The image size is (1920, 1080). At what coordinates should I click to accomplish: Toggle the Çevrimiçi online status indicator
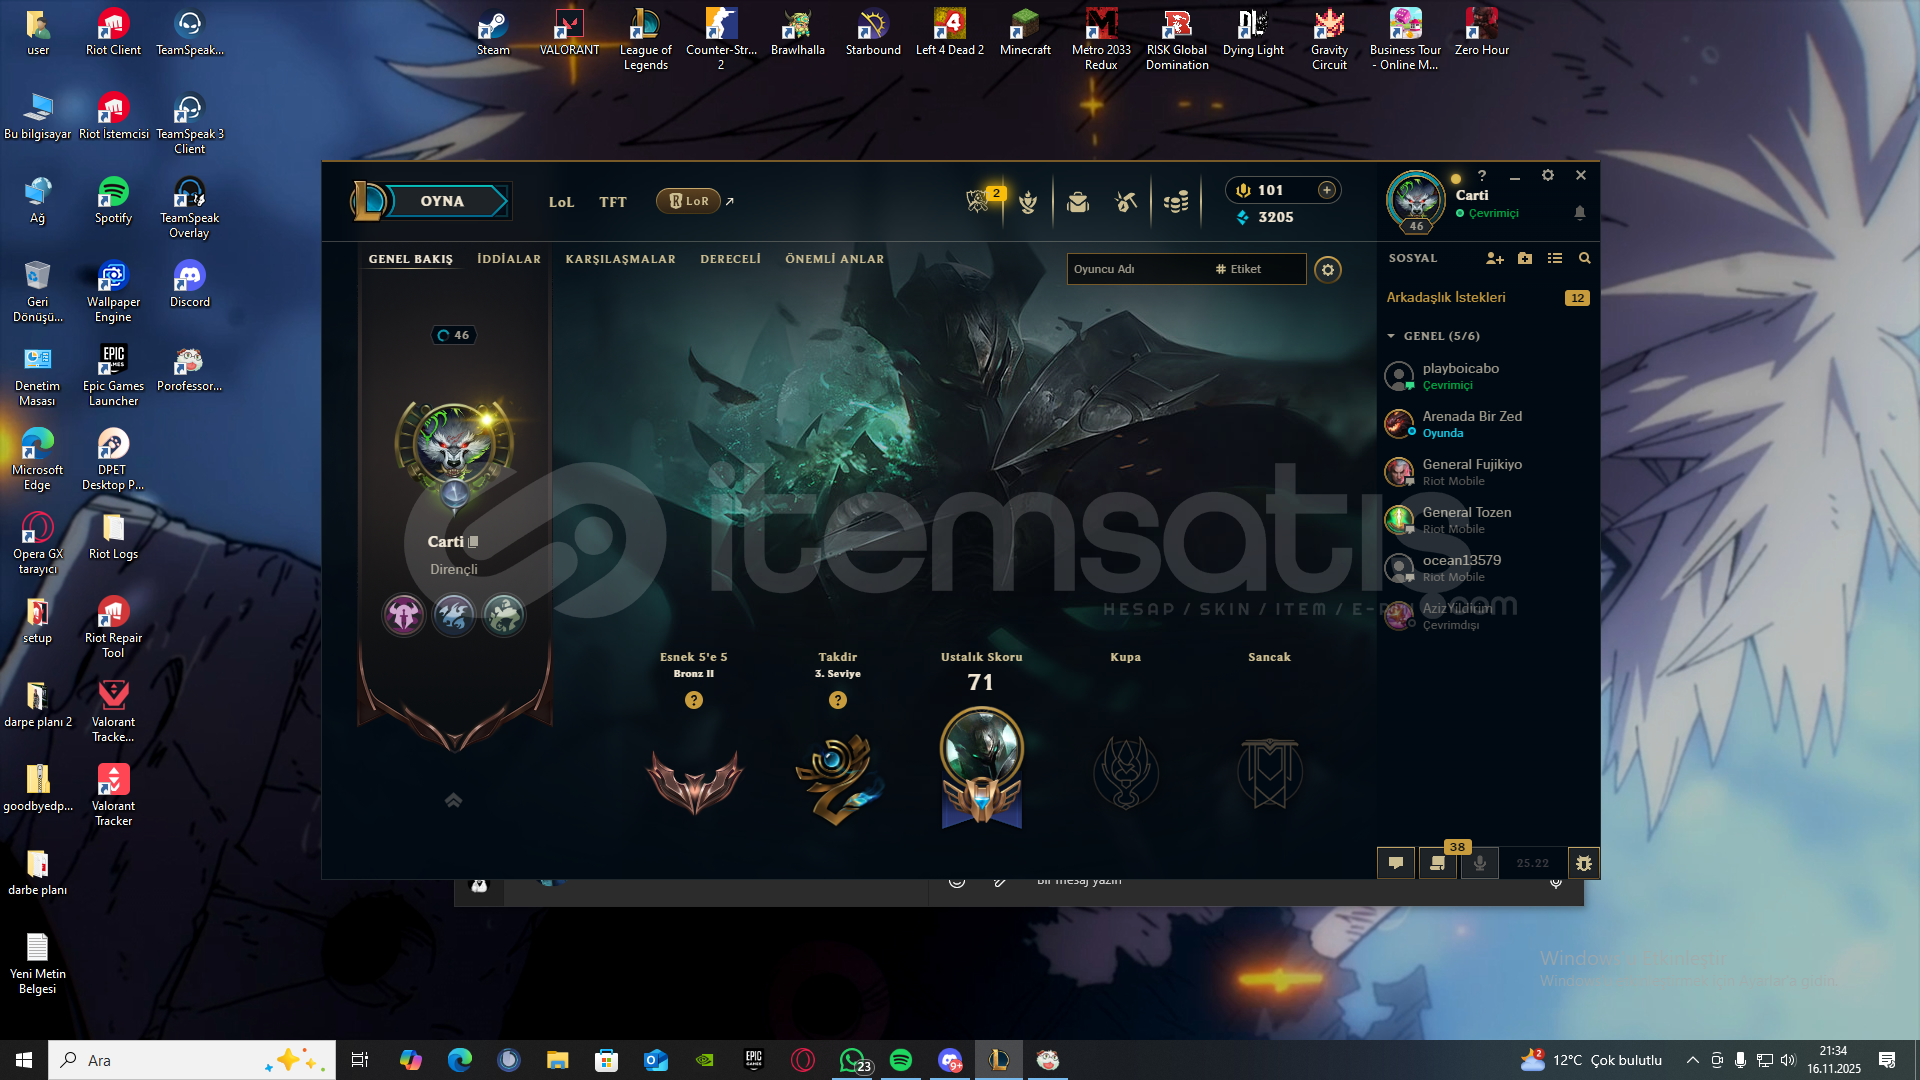point(1487,214)
